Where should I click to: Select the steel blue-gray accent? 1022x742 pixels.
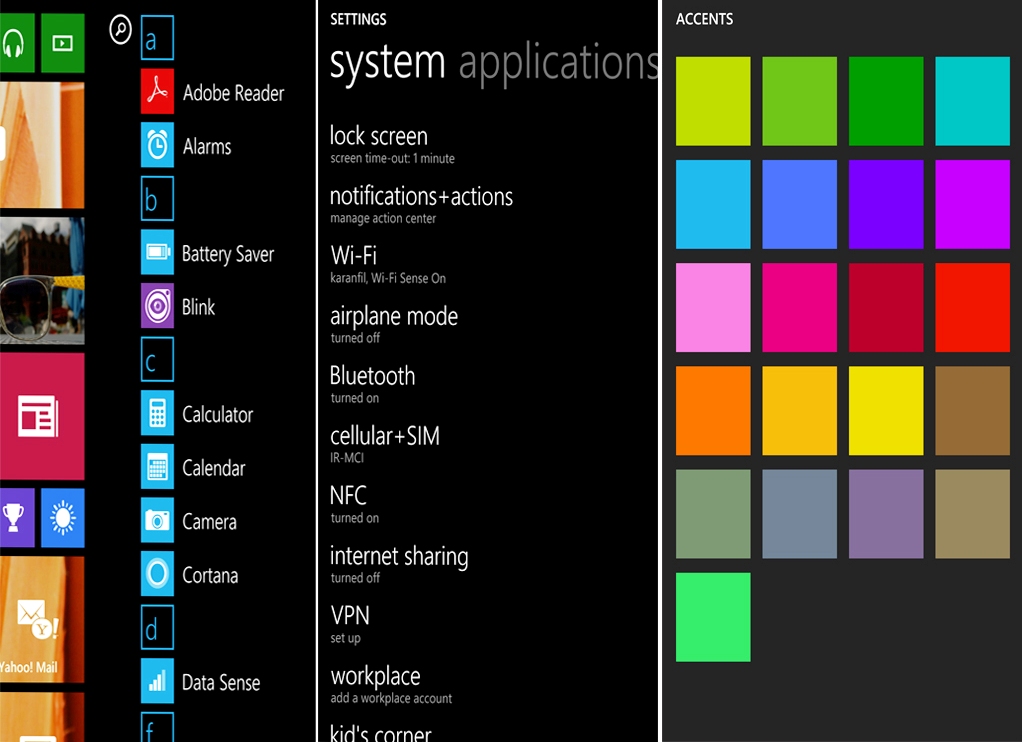[x=799, y=513]
